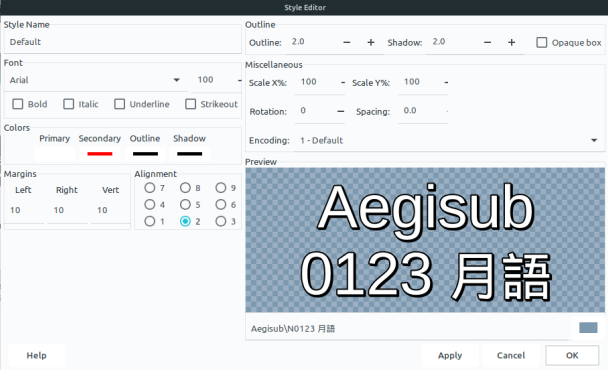The width and height of the screenshot is (608, 370).
Task: Edit the preview text field
Action: [x=407, y=329]
